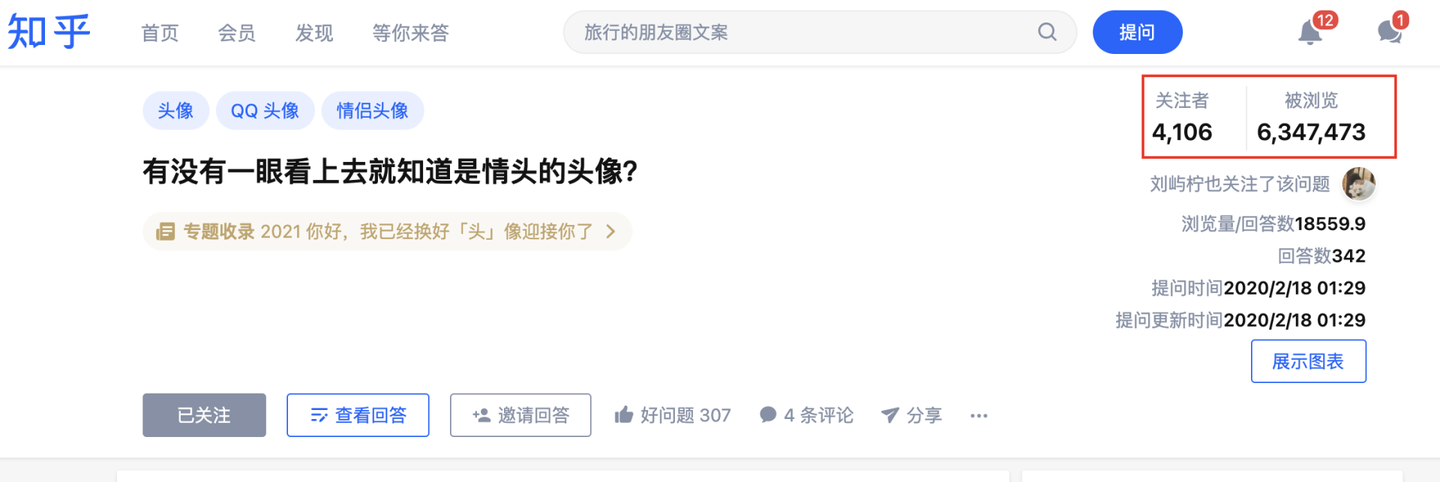Open the notifications bell icon
1440x482 pixels.
click(x=1310, y=32)
